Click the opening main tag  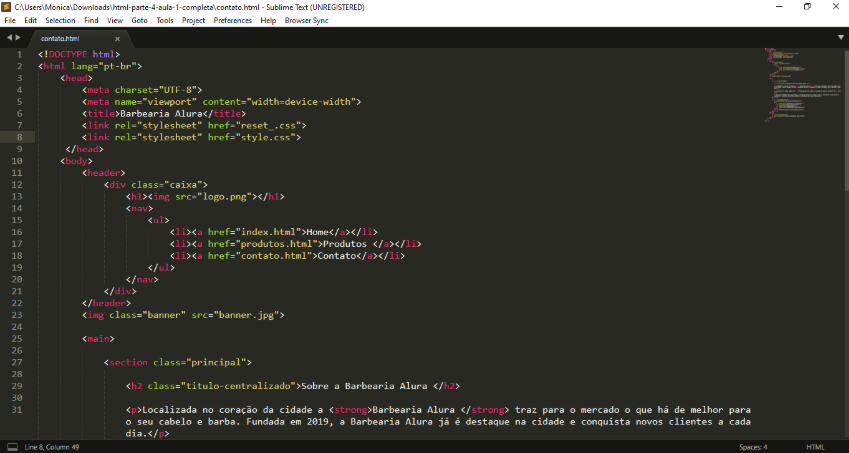click(99, 339)
